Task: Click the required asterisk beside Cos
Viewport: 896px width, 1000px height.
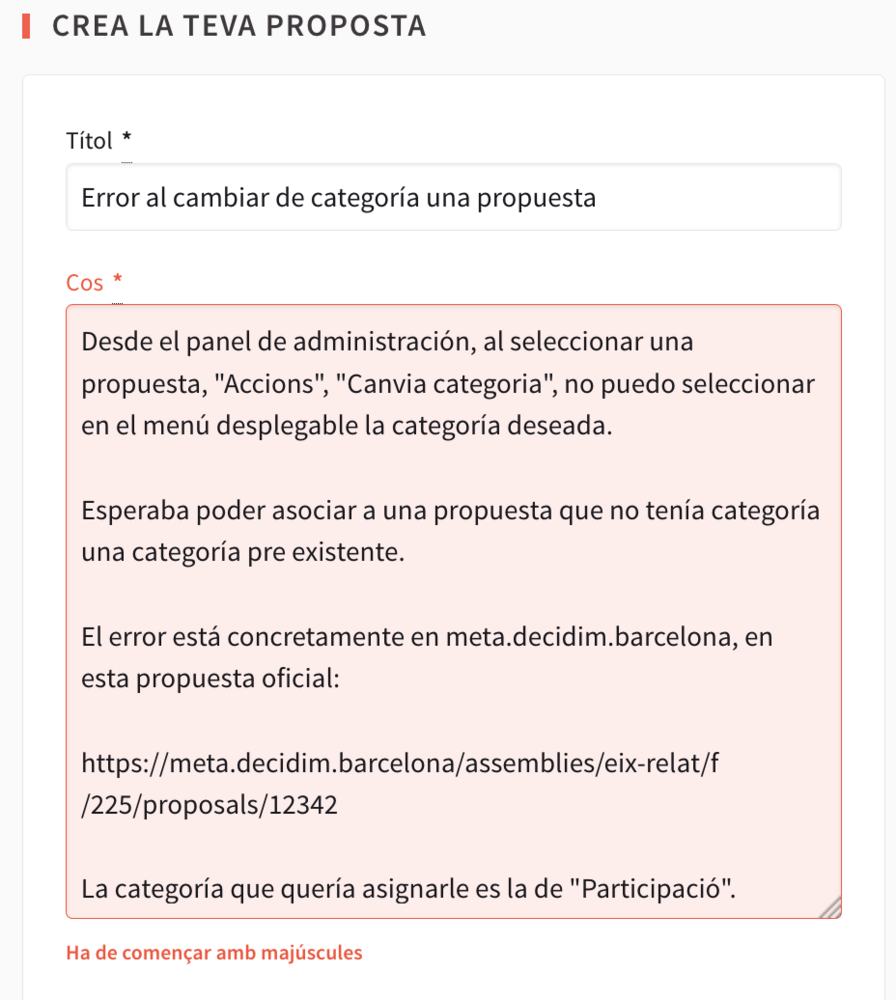Action: tap(117, 282)
